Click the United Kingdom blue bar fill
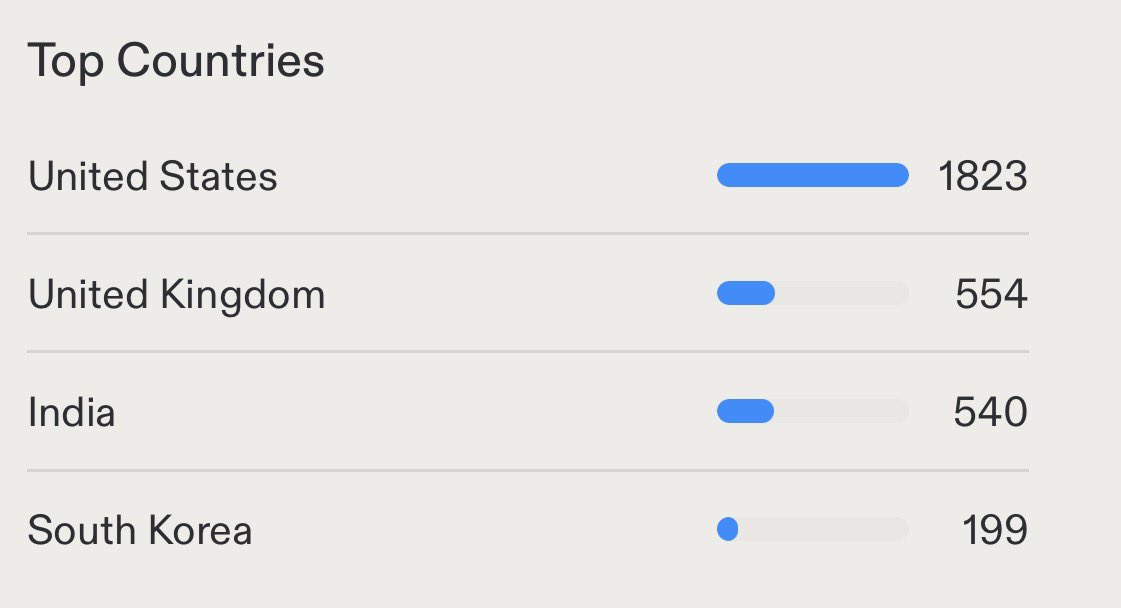The height and width of the screenshot is (608, 1121). pos(746,293)
